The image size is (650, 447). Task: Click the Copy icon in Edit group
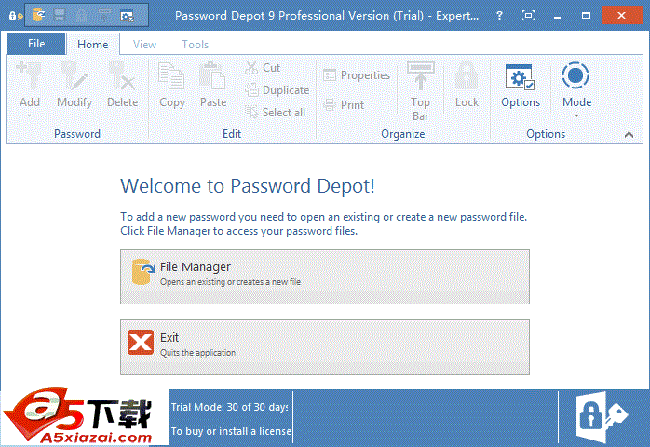point(171,75)
